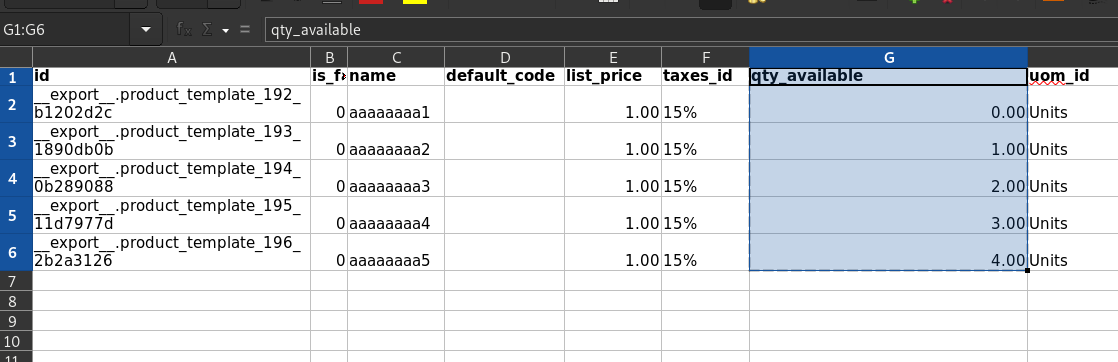The width and height of the screenshot is (1118, 362).
Task: Click the 15% tax cell in aaaaaaaa5 row
Action: point(705,252)
